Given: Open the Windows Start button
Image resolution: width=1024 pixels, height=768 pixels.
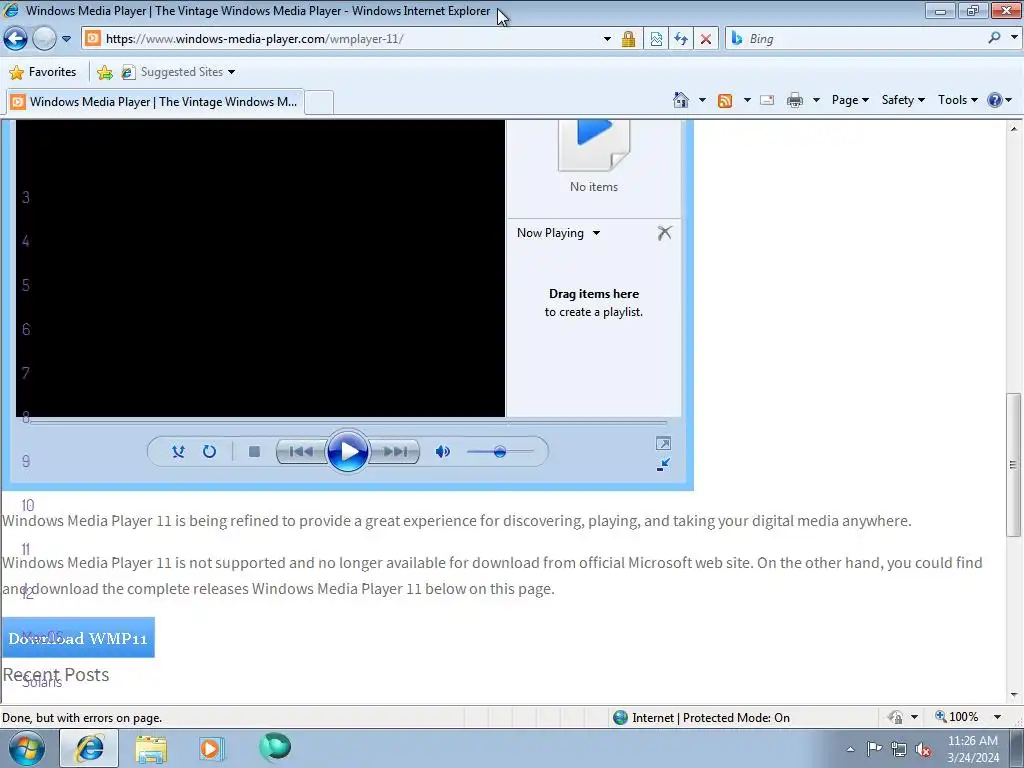Looking at the screenshot, I should coord(26,748).
